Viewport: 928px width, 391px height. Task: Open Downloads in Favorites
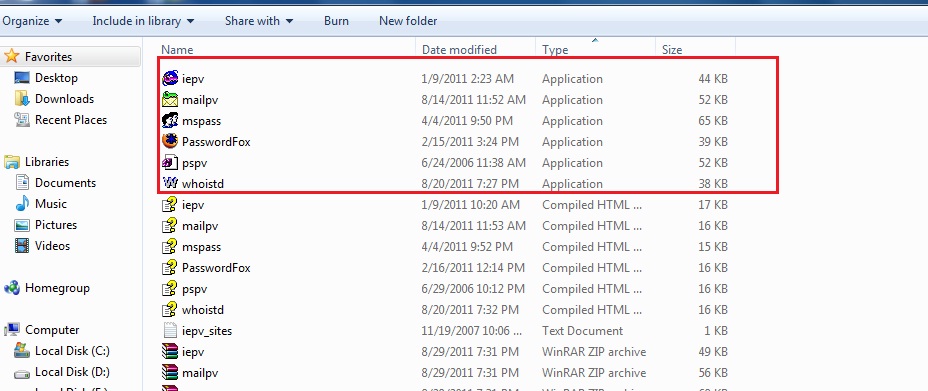pyautogui.click(x=64, y=99)
